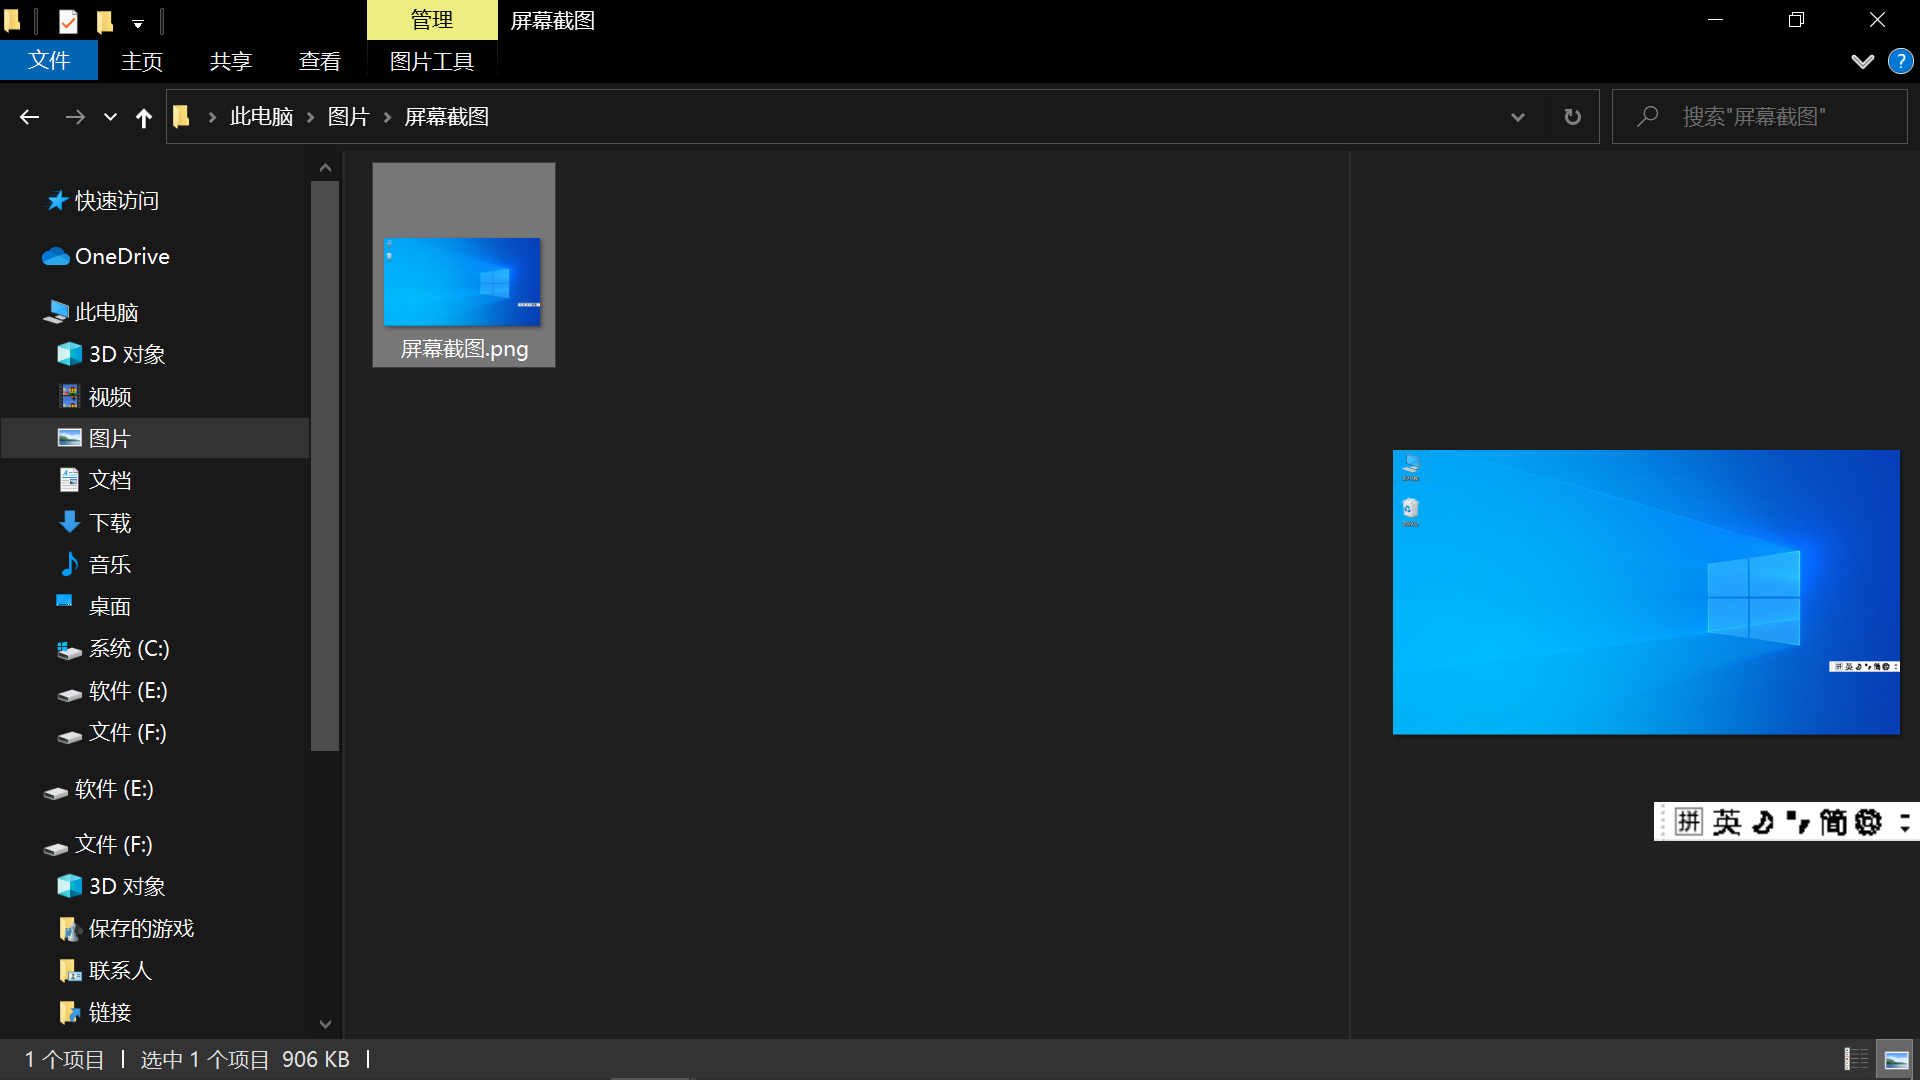The height and width of the screenshot is (1080, 1920).
Task: Click the Up directory arrow
Action: (143, 117)
